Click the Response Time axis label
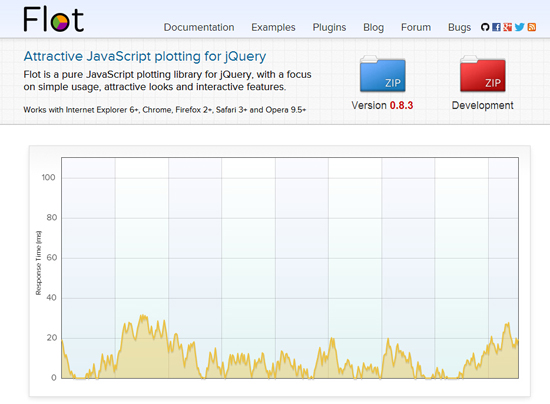The image size is (550, 404). coord(39,263)
